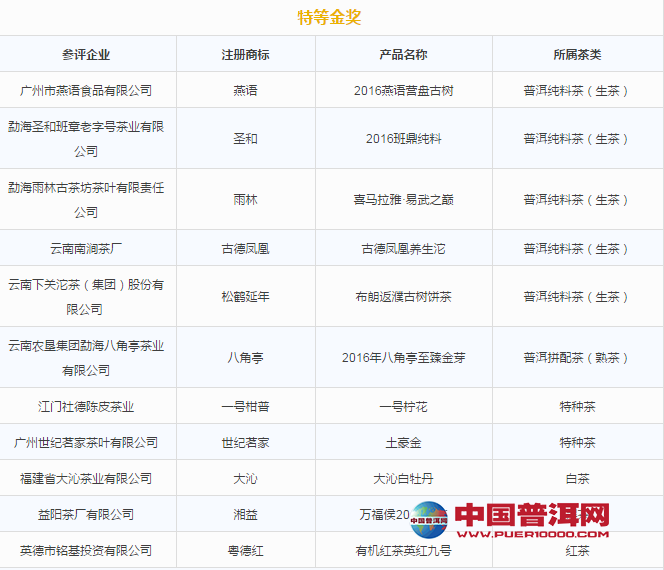The height and width of the screenshot is (570, 664).
Task: Select 英德市铭基投资有限公司 company cell
Action: point(86,550)
